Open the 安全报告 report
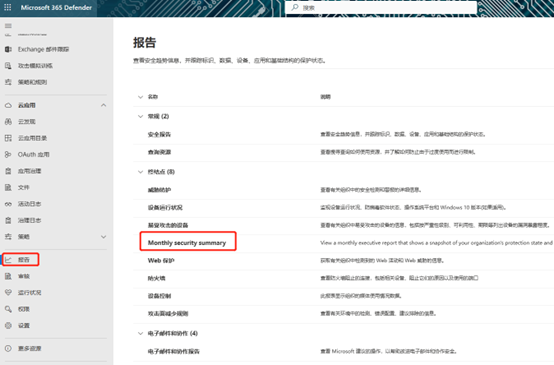This screenshot has width=554, height=365. tap(159, 134)
